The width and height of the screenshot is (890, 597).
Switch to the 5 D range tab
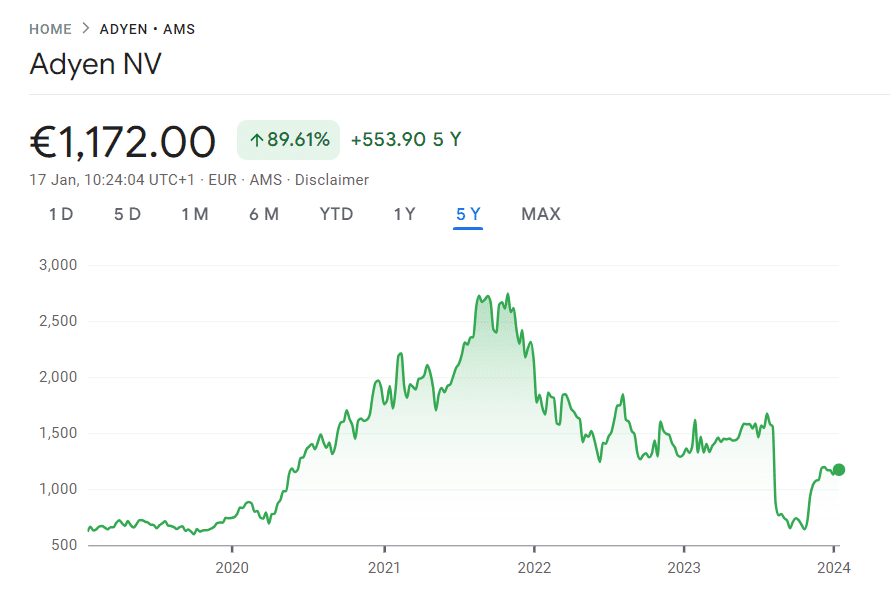point(127,214)
